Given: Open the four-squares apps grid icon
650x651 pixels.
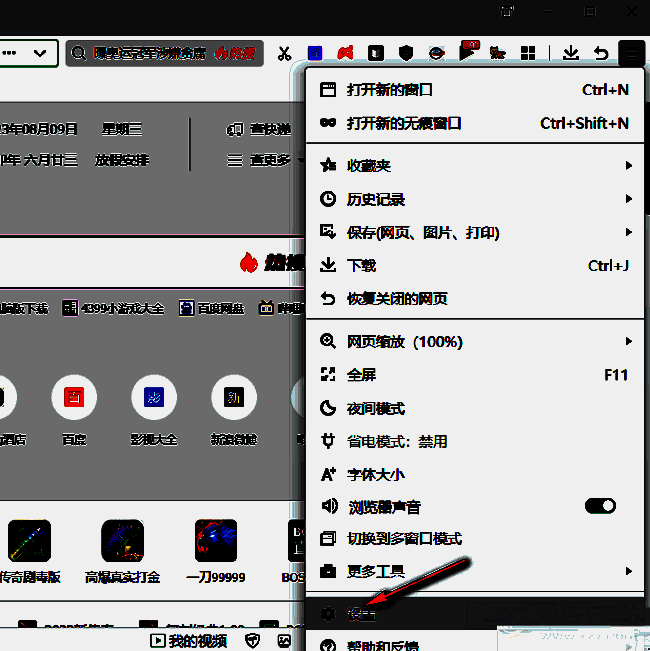Looking at the screenshot, I should click(x=528, y=53).
